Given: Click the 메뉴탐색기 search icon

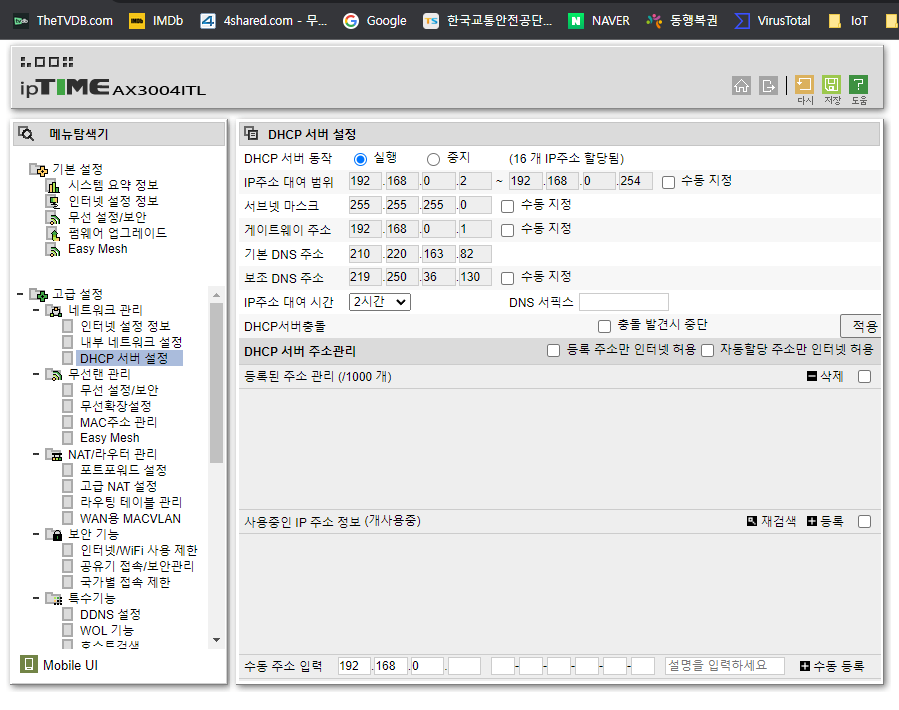Looking at the screenshot, I should [x=26, y=134].
